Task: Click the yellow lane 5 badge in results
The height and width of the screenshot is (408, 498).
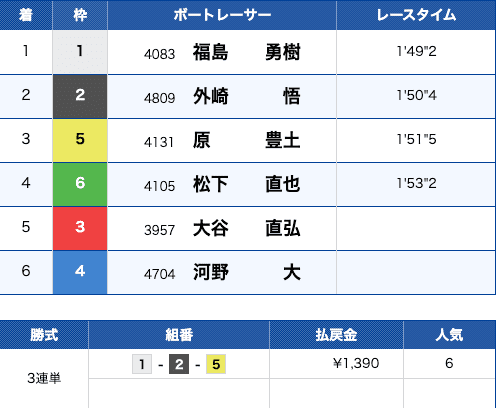Action: pos(80,140)
